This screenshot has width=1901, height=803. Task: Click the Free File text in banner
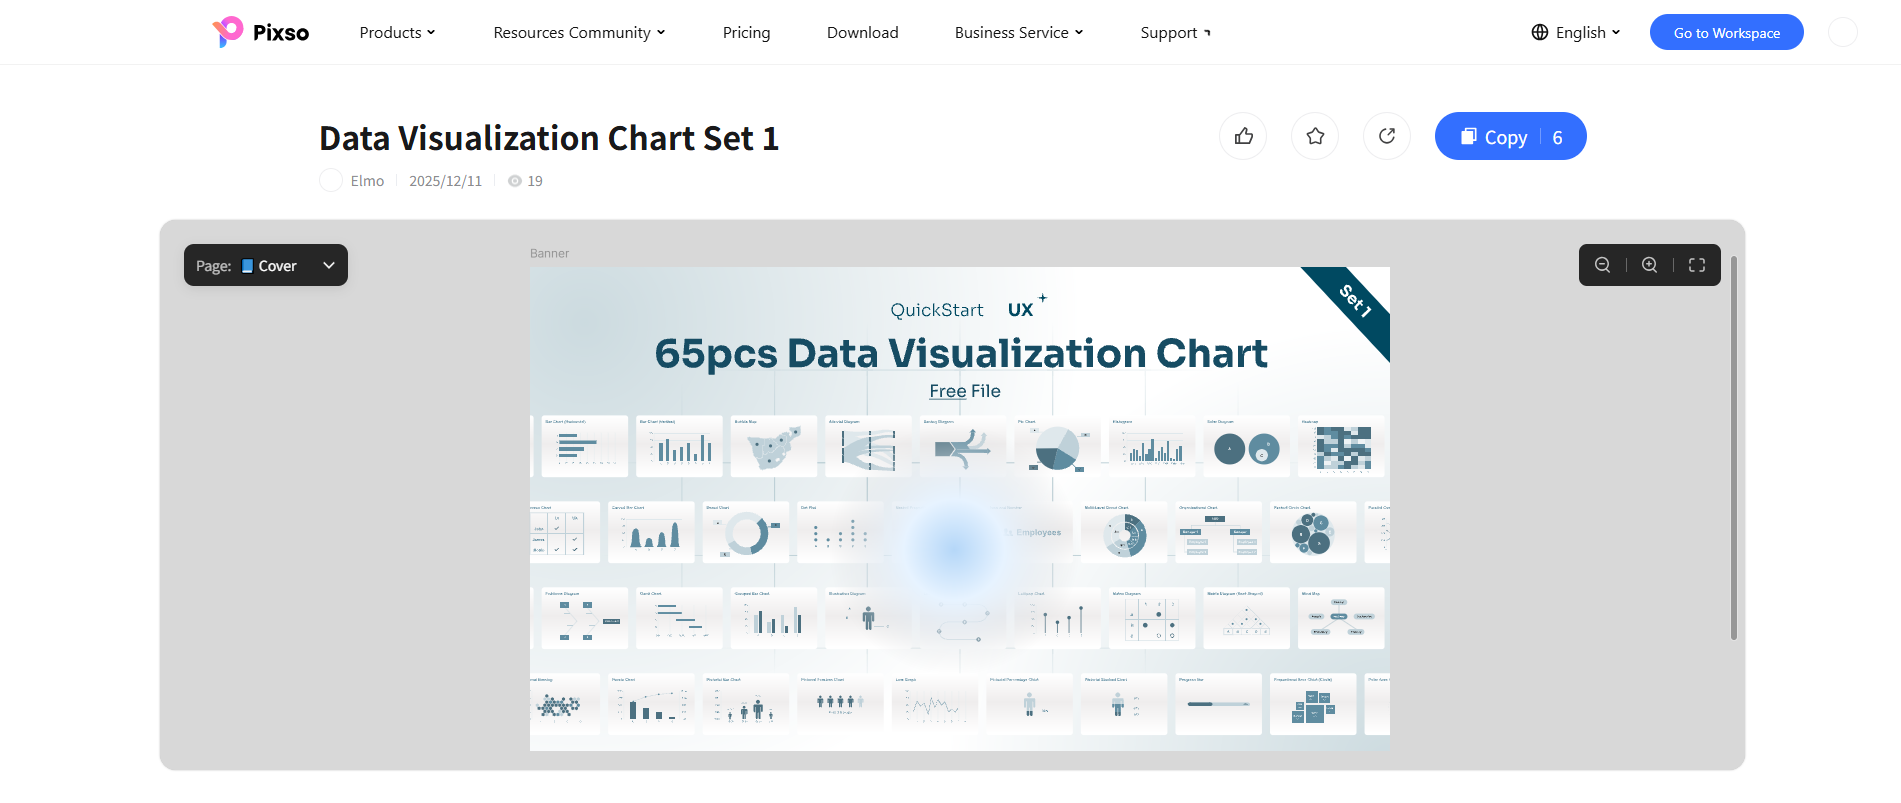click(965, 391)
